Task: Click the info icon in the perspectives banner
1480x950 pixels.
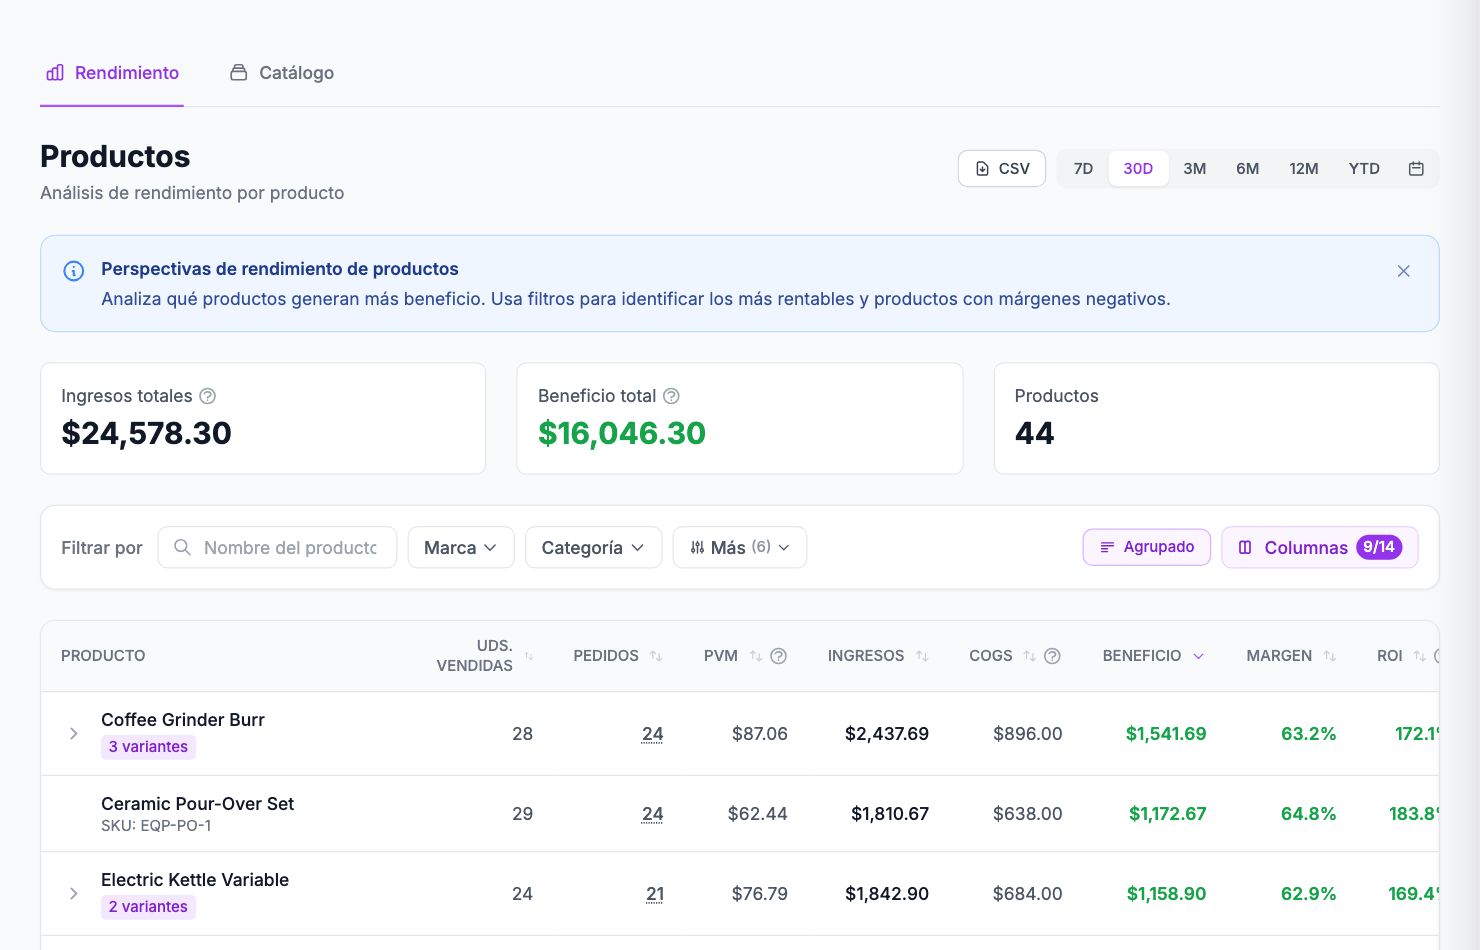Action: pos(74,271)
